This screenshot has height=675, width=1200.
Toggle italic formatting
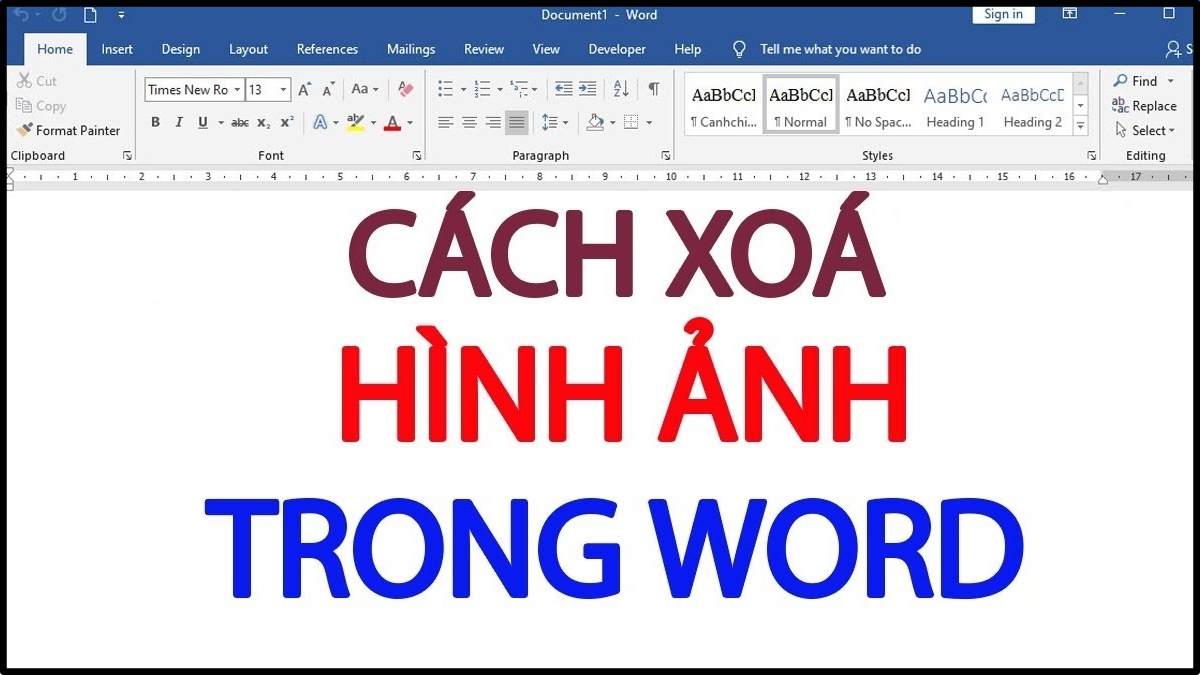[x=179, y=122]
